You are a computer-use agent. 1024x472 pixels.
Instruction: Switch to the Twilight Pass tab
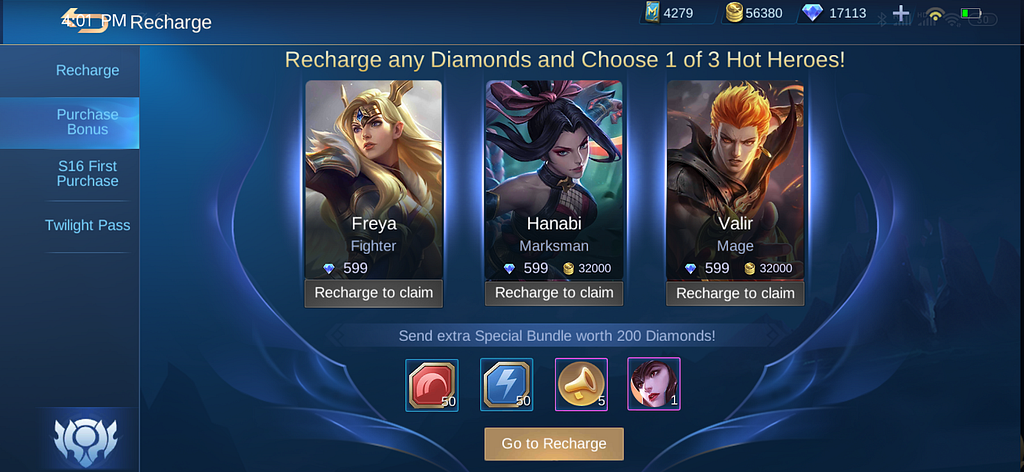click(x=88, y=225)
